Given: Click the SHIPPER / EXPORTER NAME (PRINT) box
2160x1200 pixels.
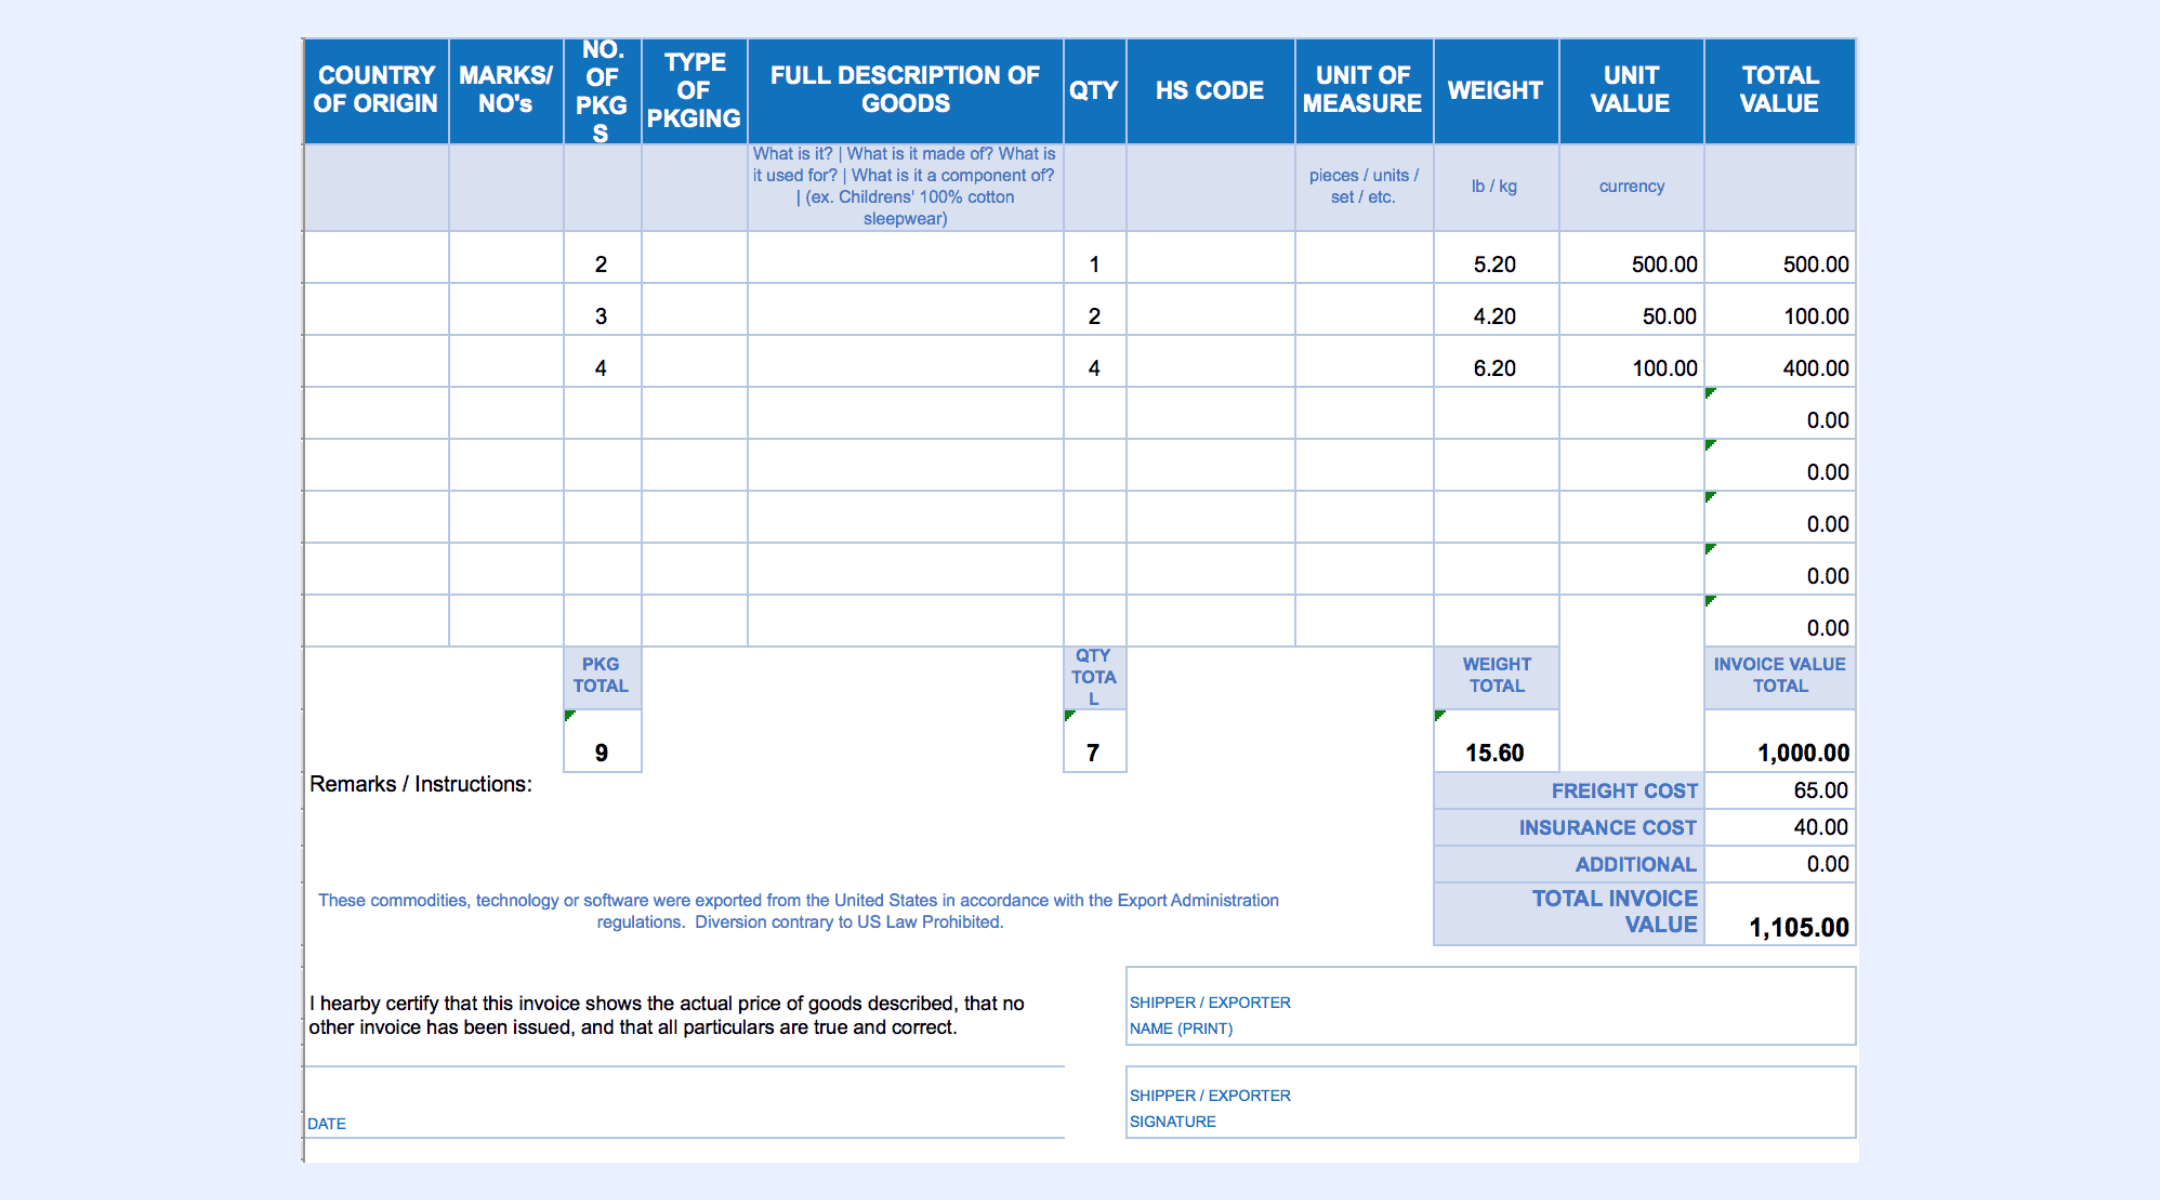Looking at the screenshot, I should point(1491,1006).
